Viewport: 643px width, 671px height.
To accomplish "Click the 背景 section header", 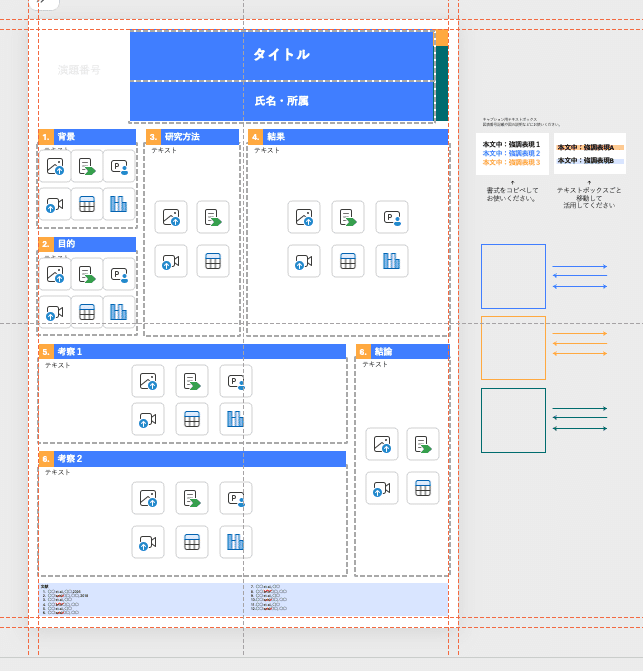I will pos(87,137).
